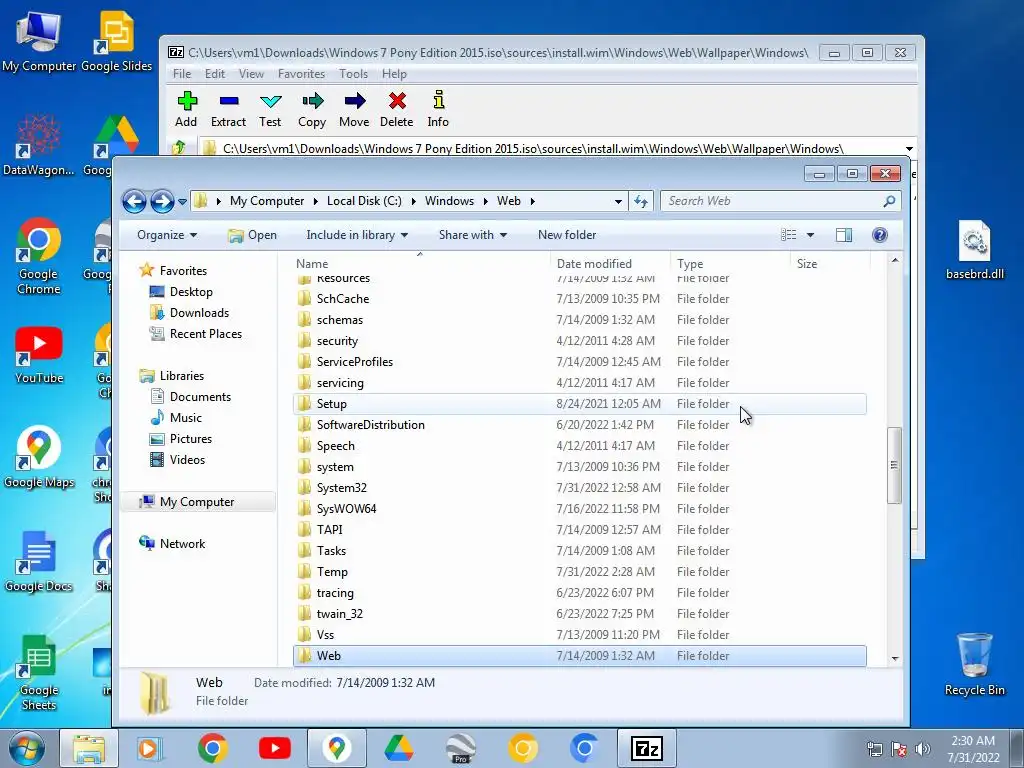Switch to 7-Zip in the taskbar

point(647,748)
